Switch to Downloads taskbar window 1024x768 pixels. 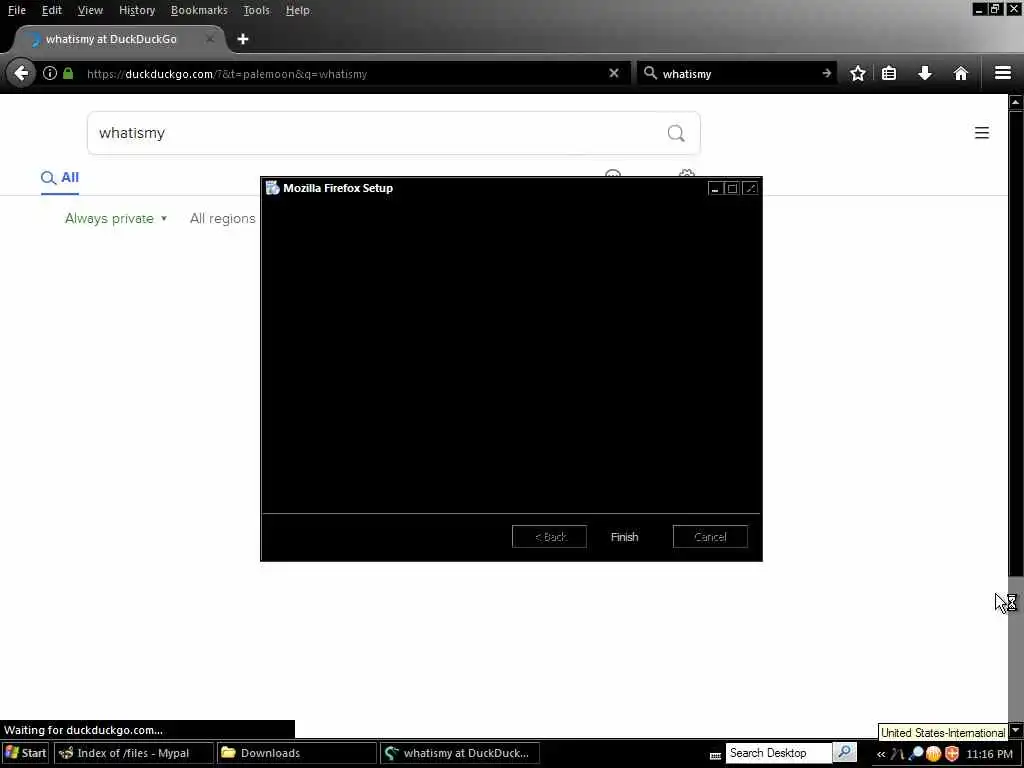[296, 753]
